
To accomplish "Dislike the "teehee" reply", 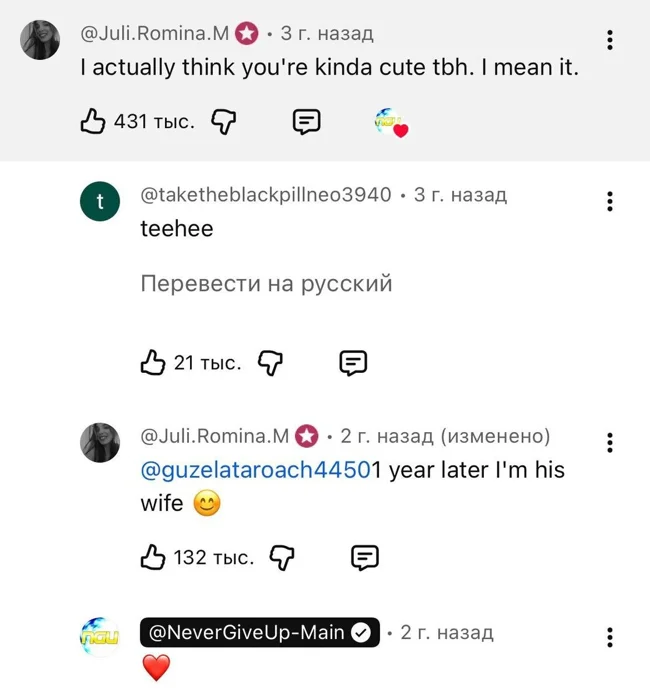I will [271, 362].
